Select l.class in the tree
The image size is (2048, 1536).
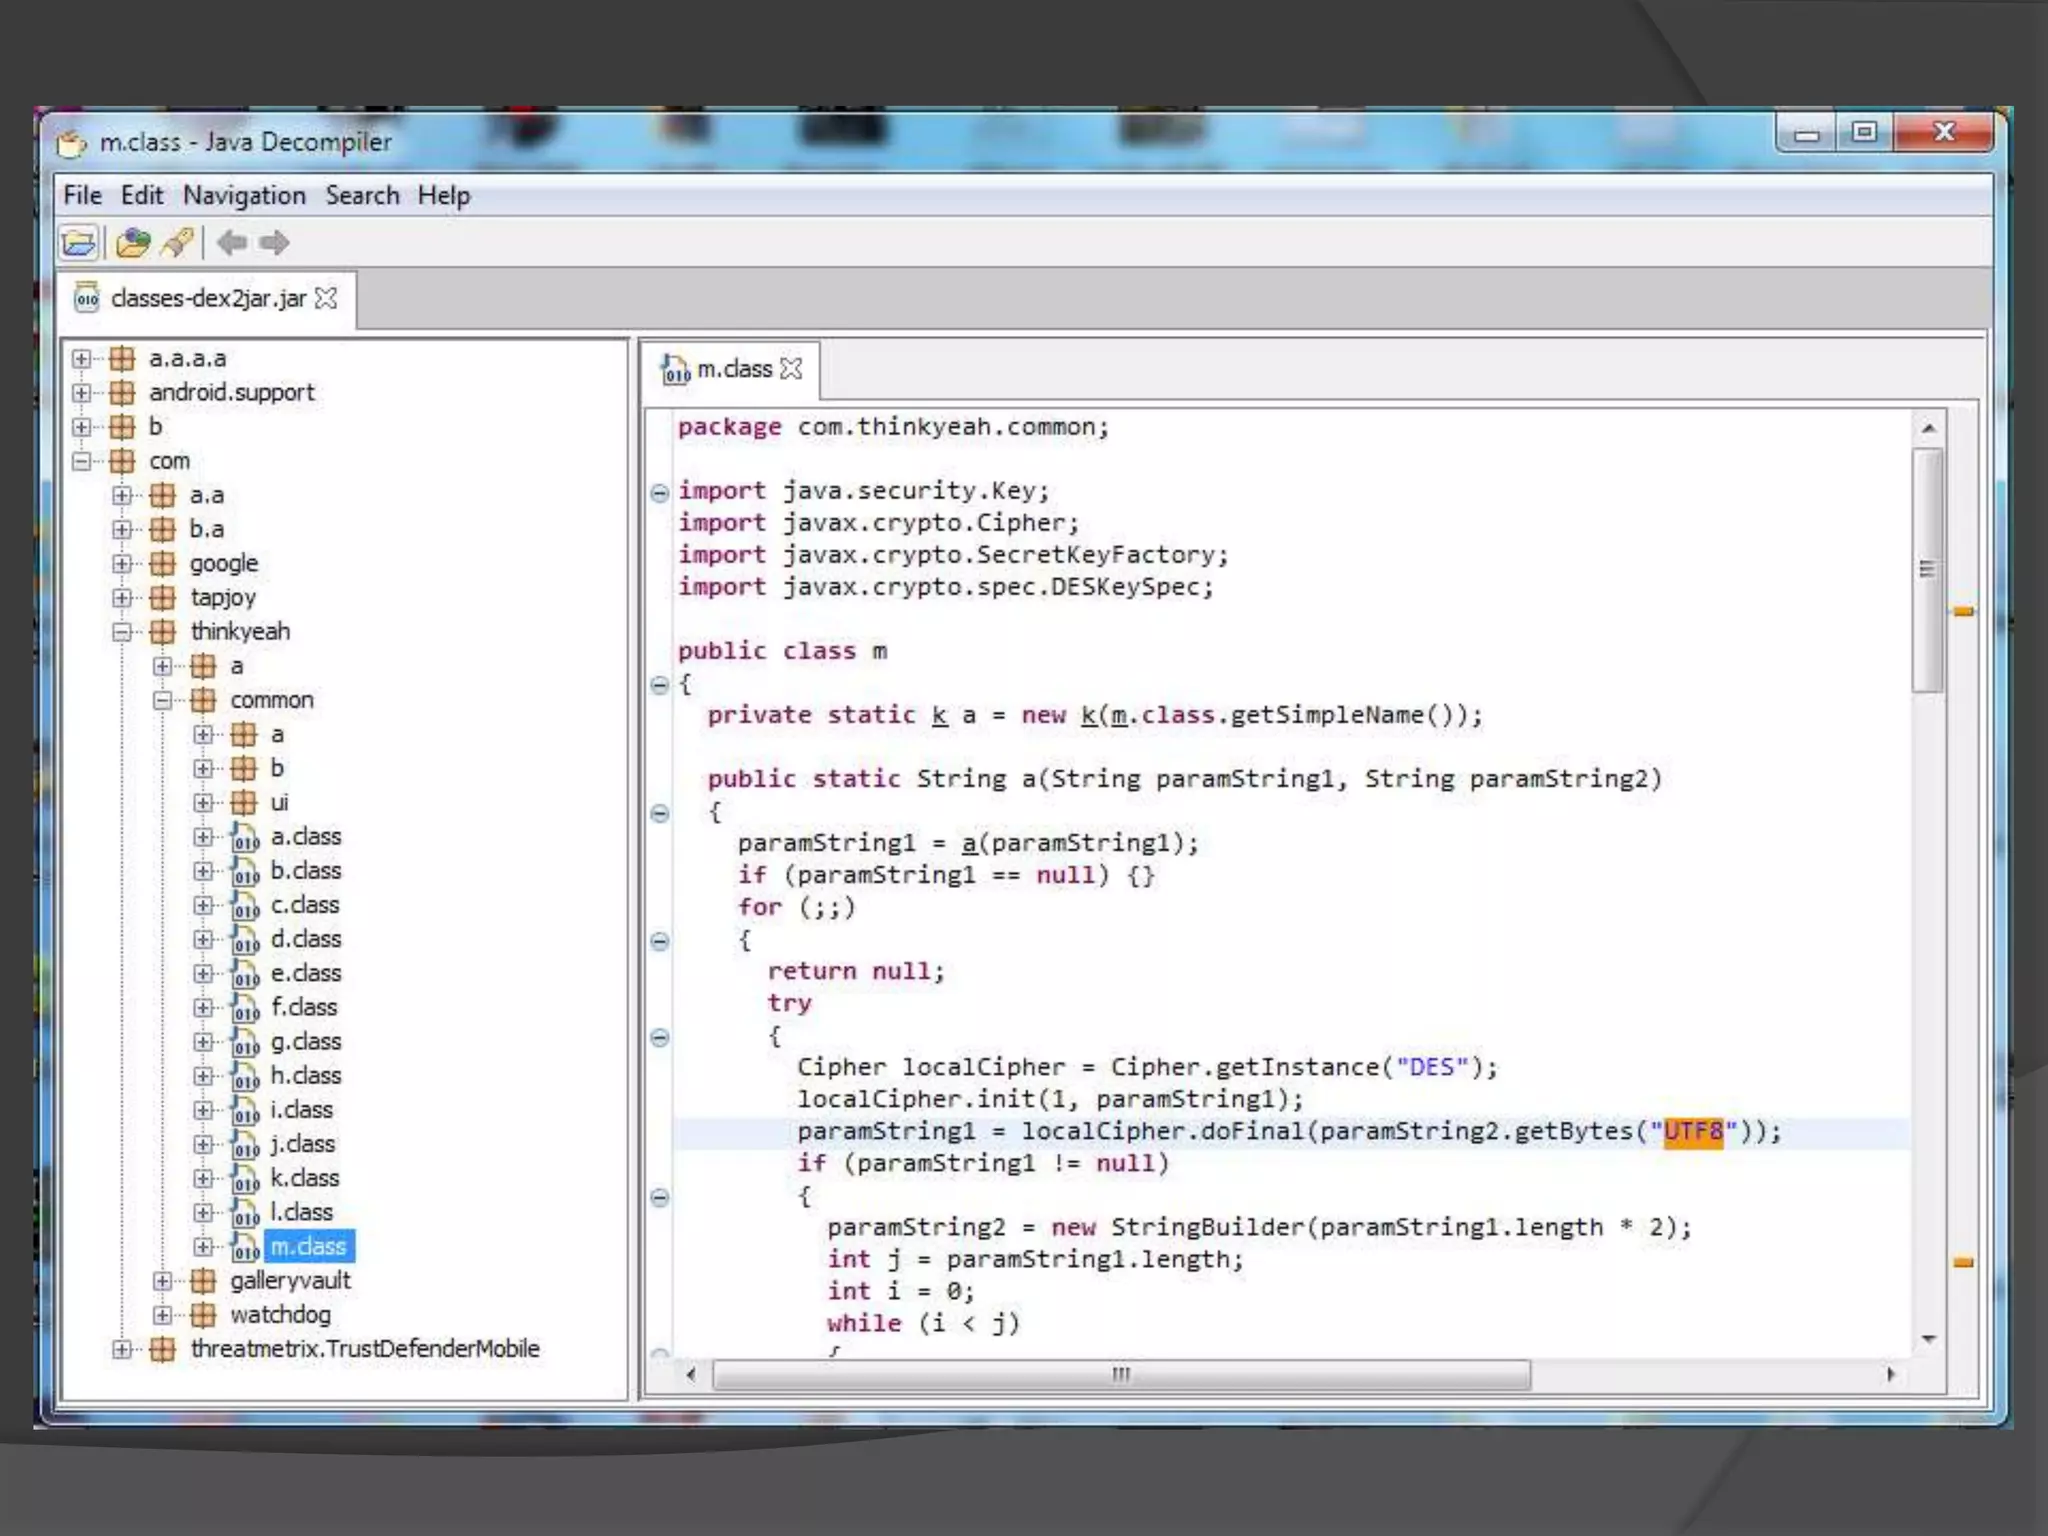coord(301,1212)
